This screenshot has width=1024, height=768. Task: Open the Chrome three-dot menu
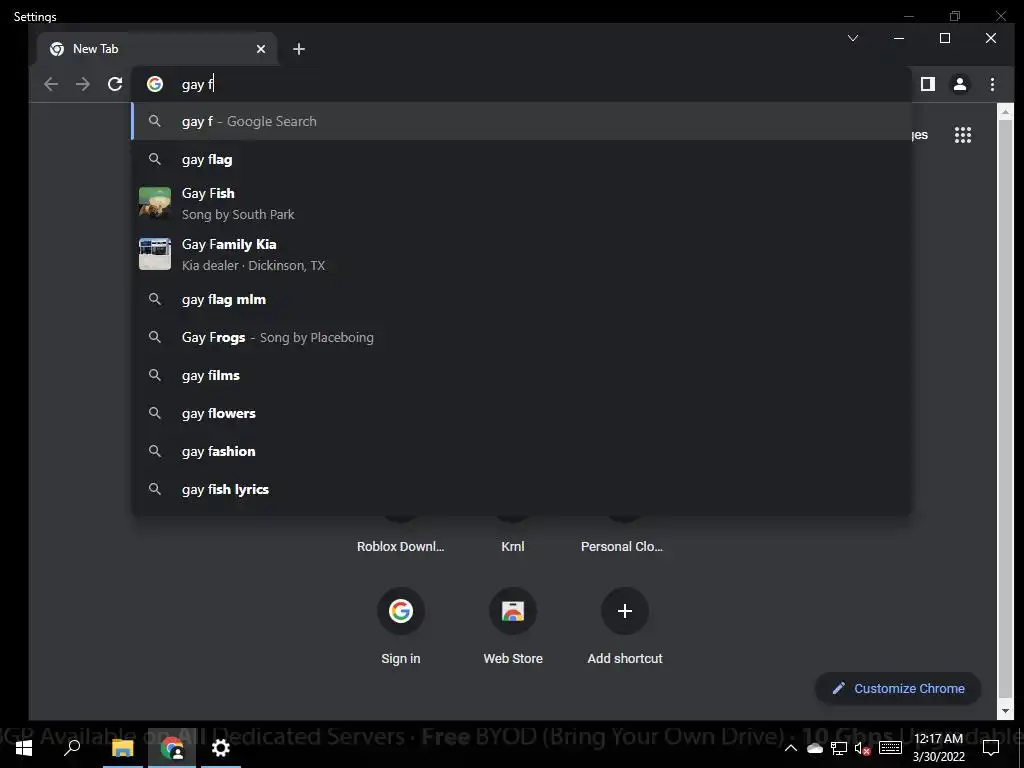coord(992,84)
